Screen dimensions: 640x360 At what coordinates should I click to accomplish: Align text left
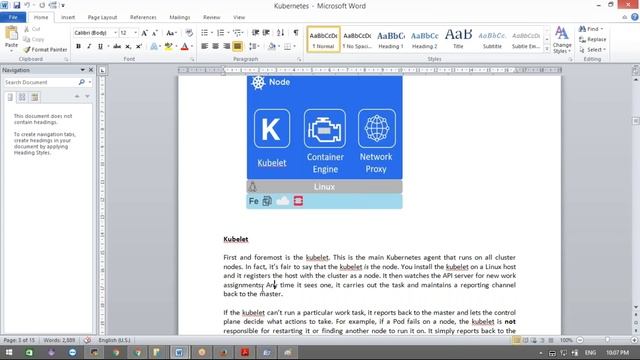pyautogui.click(x=204, y=47)
